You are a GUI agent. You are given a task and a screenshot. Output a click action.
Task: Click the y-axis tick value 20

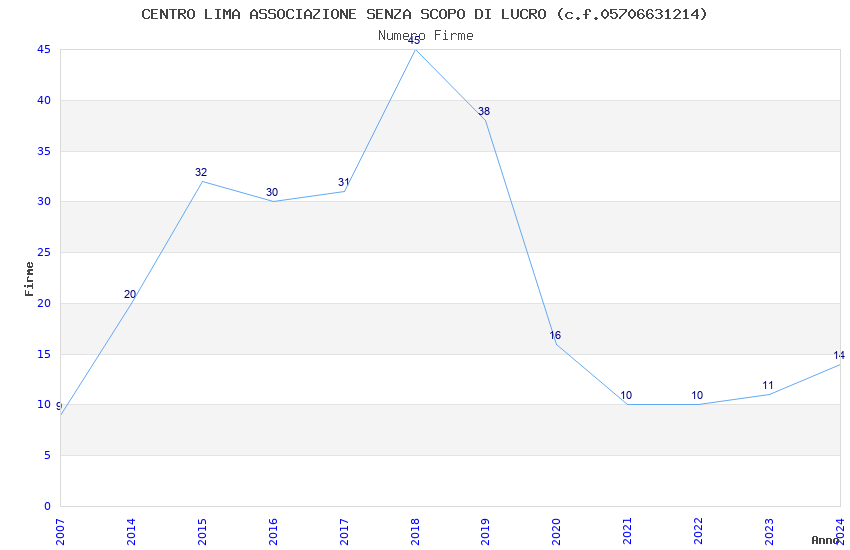[44, 303]
